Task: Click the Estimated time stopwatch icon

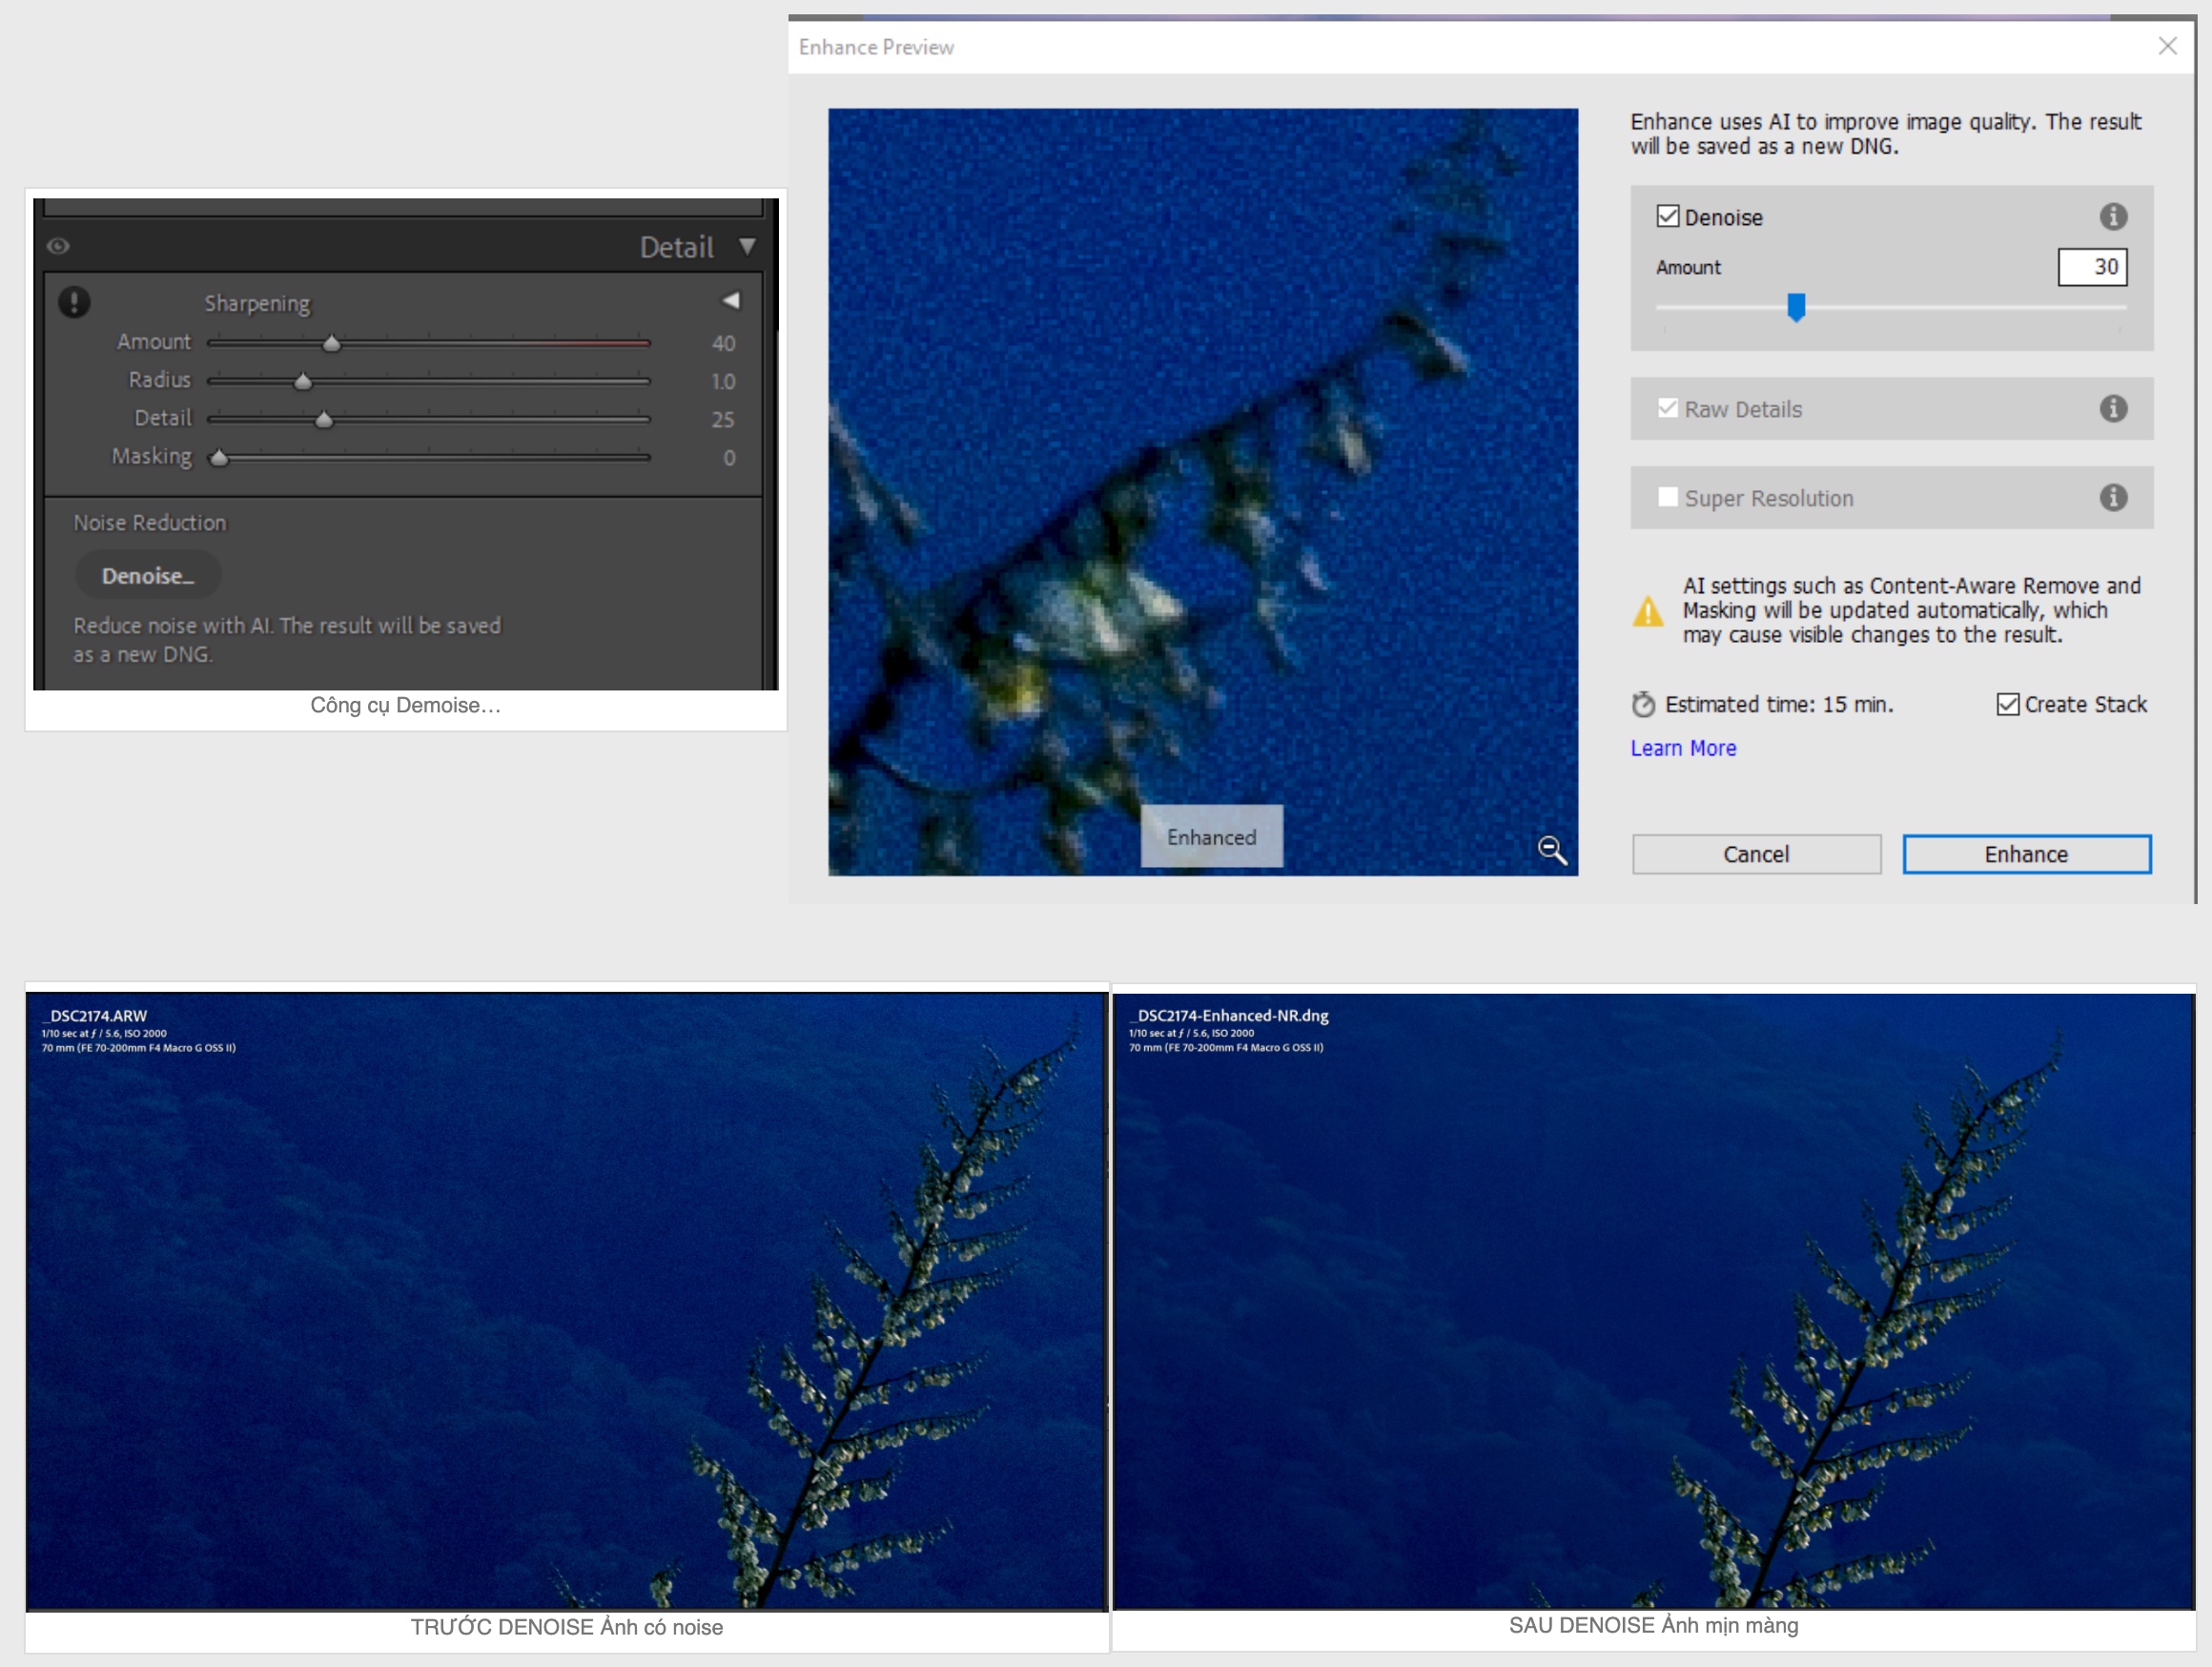Action: (1643, 704)
